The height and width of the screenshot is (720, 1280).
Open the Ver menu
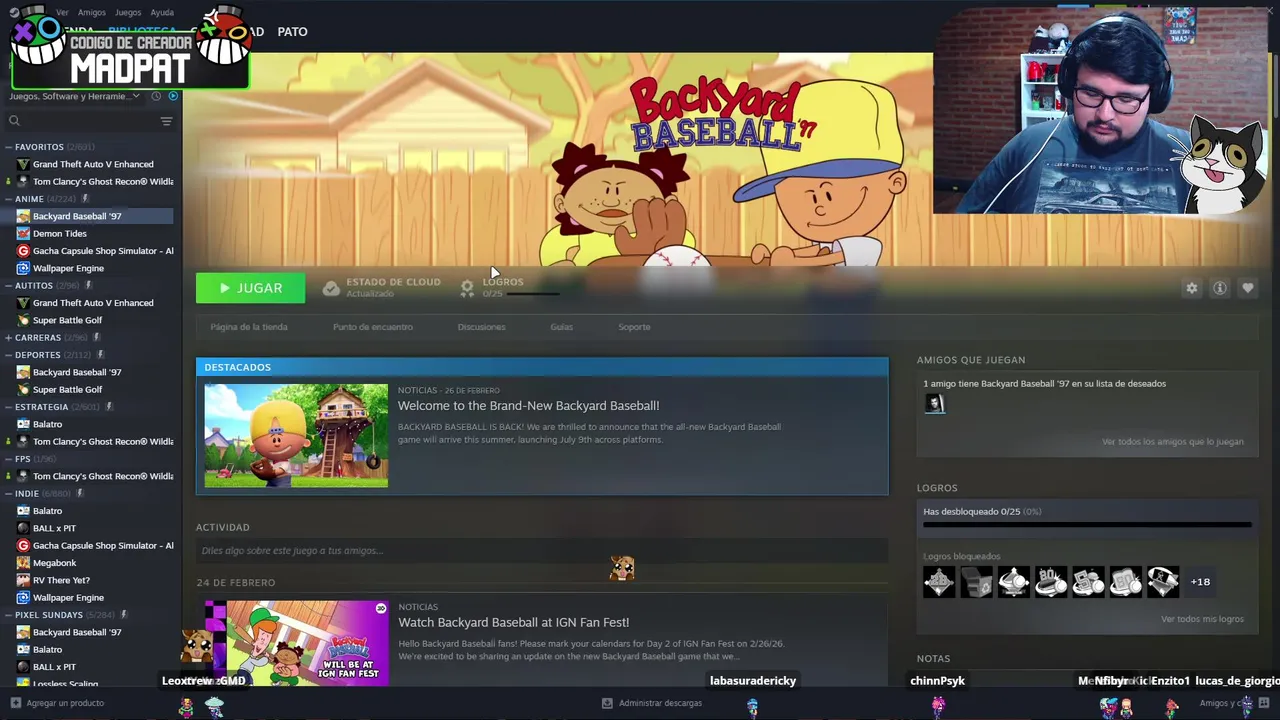tap(62, 12)
